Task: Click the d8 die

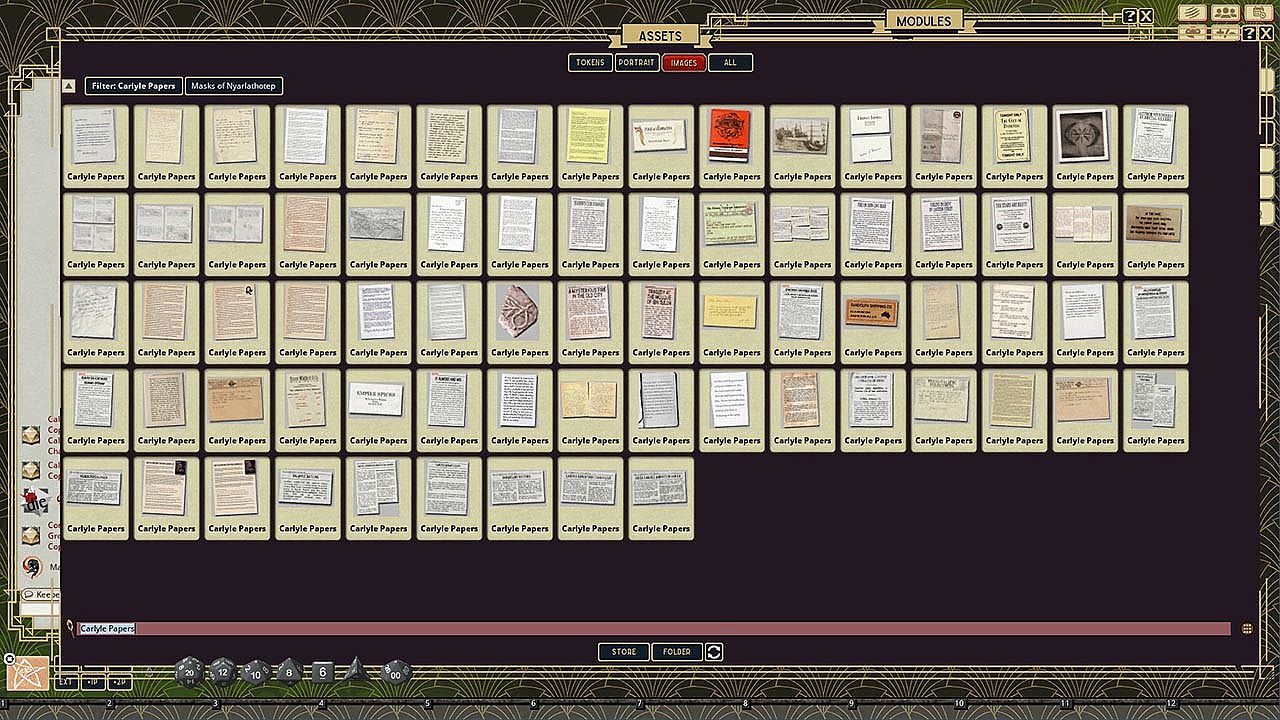Action: click(x=289, y=671)
